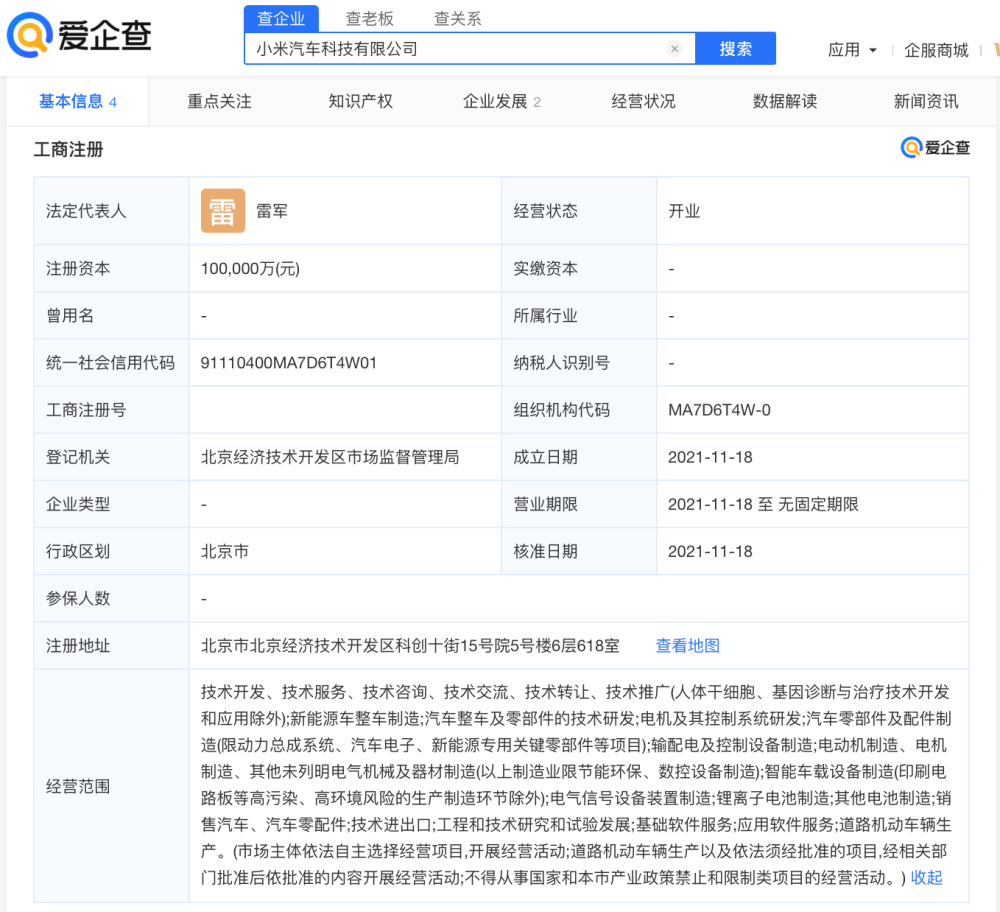Viewport: 1000px width, 912px height.
Task: Click the 爱企查 logo at top left
Action: click(80, 36)
